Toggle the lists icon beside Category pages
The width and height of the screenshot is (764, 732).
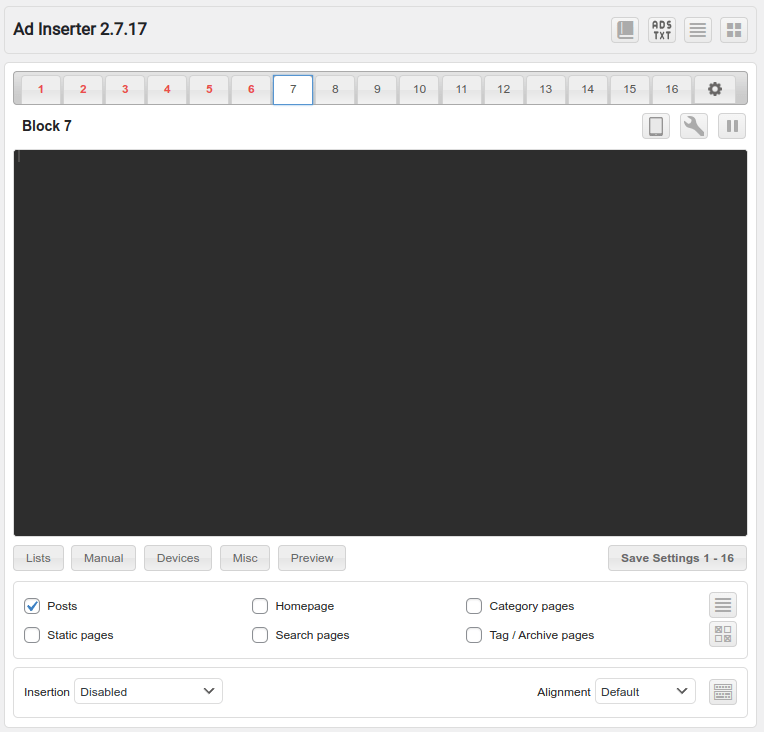(723, 605)
